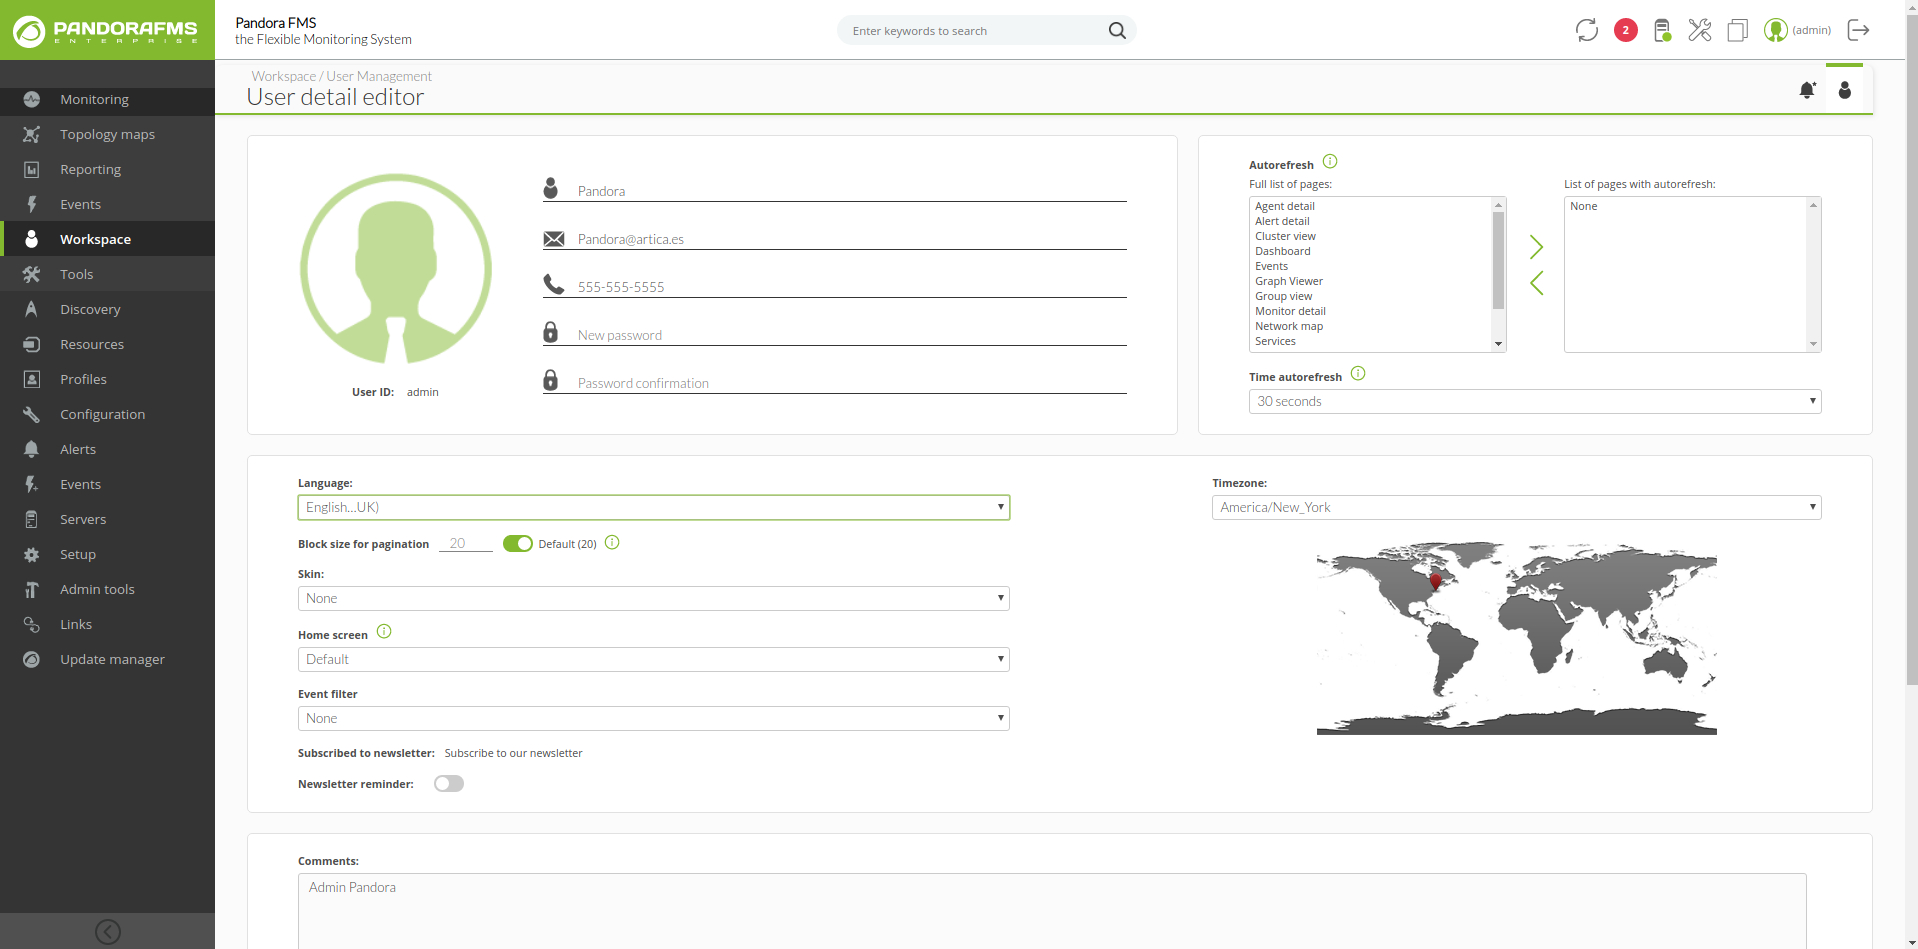Image resolution: width=1918 pixels, height=949 pixels.
Task: Open the Admin tools menu item
Action: pyautogui.click(x=107, y=589)
